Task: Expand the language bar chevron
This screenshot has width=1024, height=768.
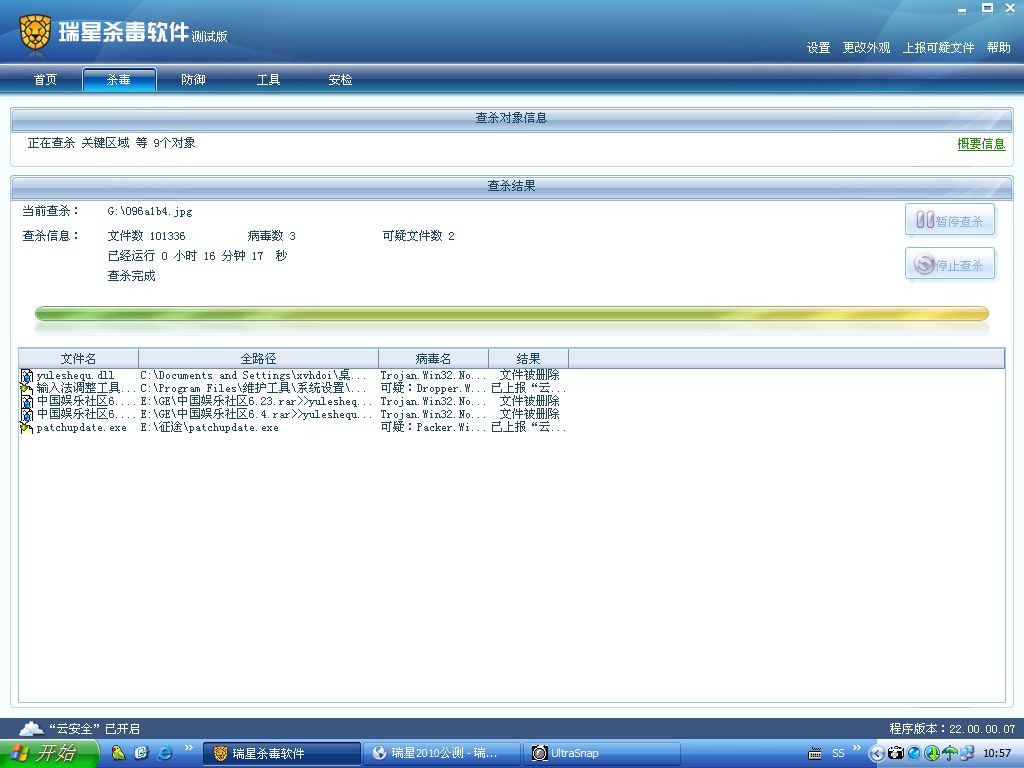Action: [x=857, y=748]
